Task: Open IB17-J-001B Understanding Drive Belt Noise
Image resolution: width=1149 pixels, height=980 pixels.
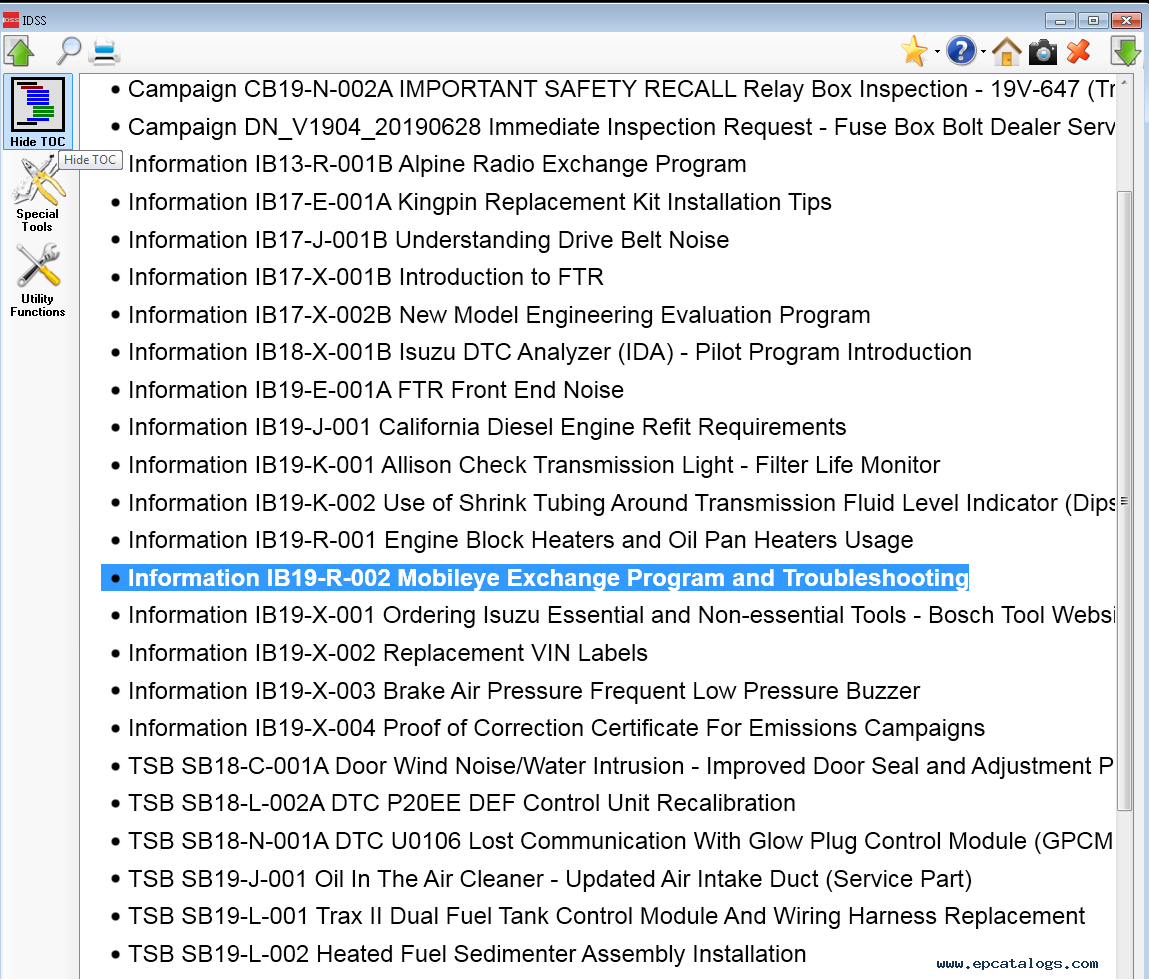Action: (x=428, y=240)
